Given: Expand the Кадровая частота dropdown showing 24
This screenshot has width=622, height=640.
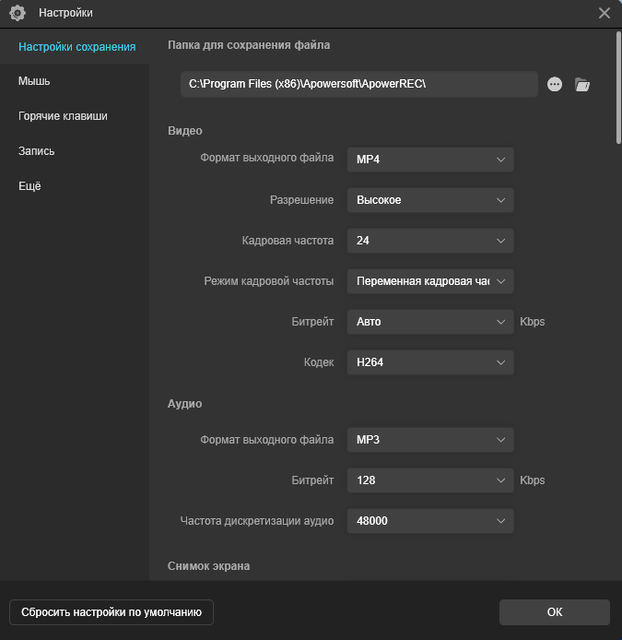Looking at the screenshot, I should click(430, 241).
